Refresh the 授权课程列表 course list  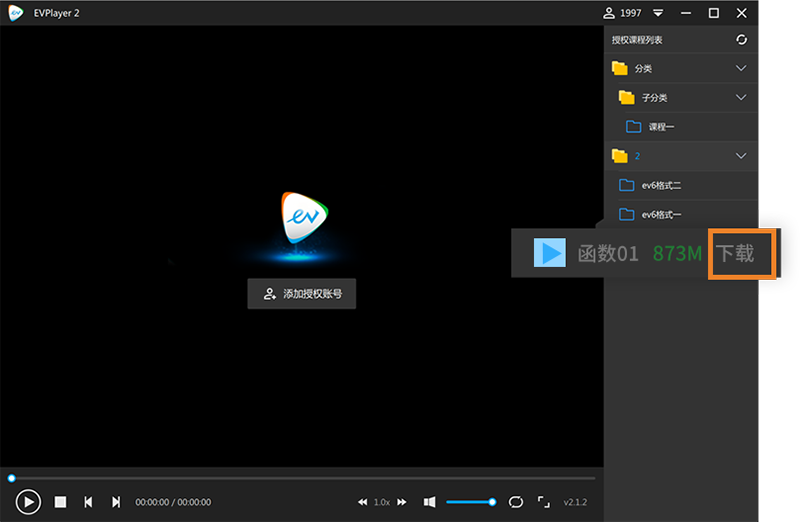(741, 40)
